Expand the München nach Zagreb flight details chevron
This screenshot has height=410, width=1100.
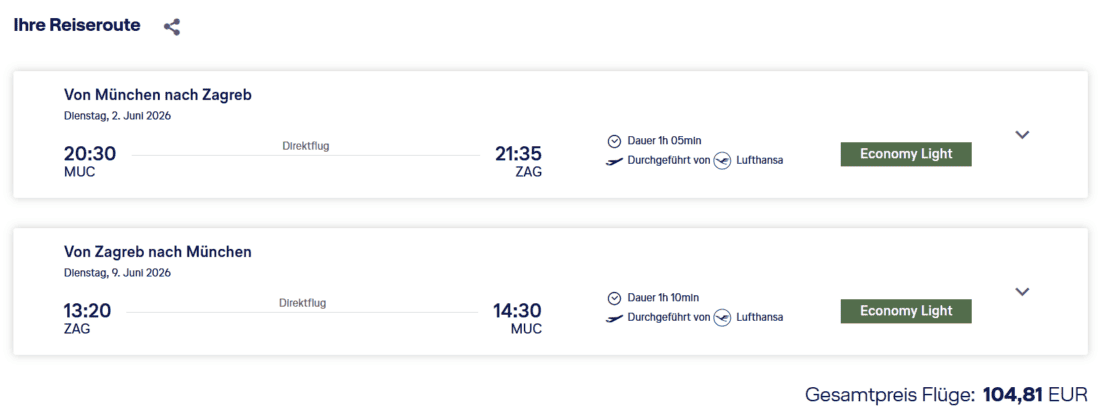tap(1022, 135)
